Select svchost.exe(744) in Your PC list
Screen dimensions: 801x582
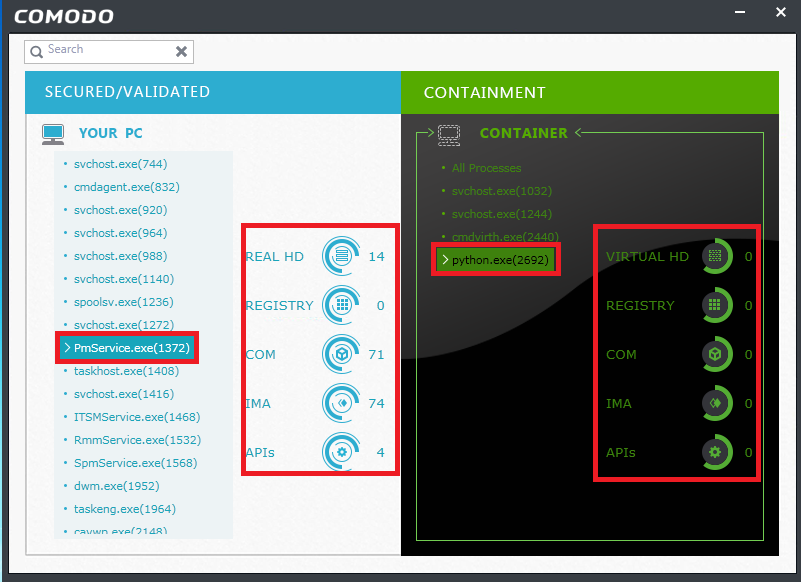click(121, 164)
